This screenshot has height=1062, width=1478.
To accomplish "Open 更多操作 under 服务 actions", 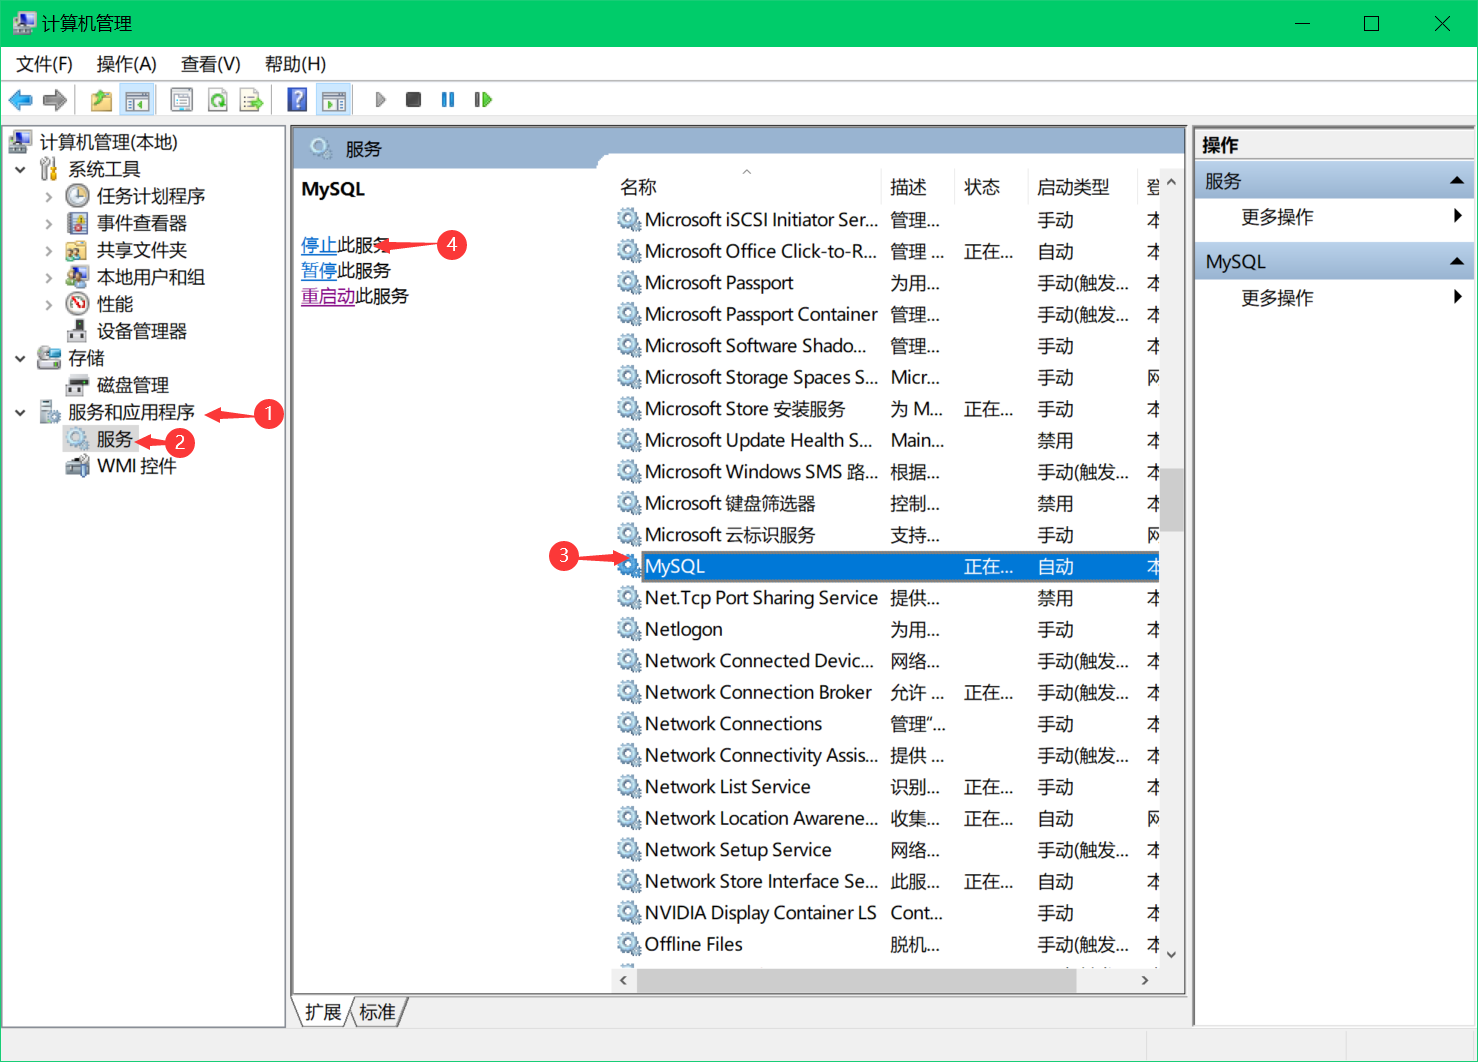I will tap(1277, 217).
